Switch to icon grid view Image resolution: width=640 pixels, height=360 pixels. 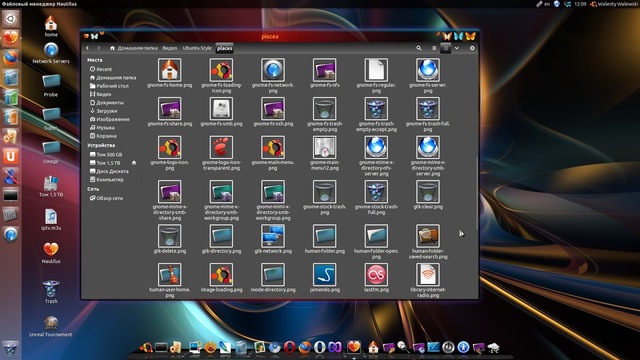pyautogui.click(x=446, y=48)
